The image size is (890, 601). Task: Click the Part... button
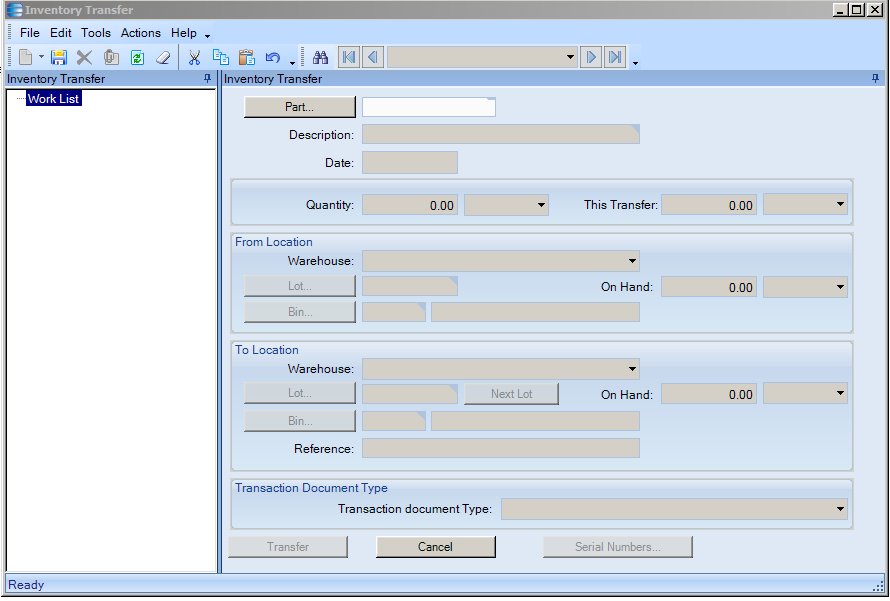299,107
